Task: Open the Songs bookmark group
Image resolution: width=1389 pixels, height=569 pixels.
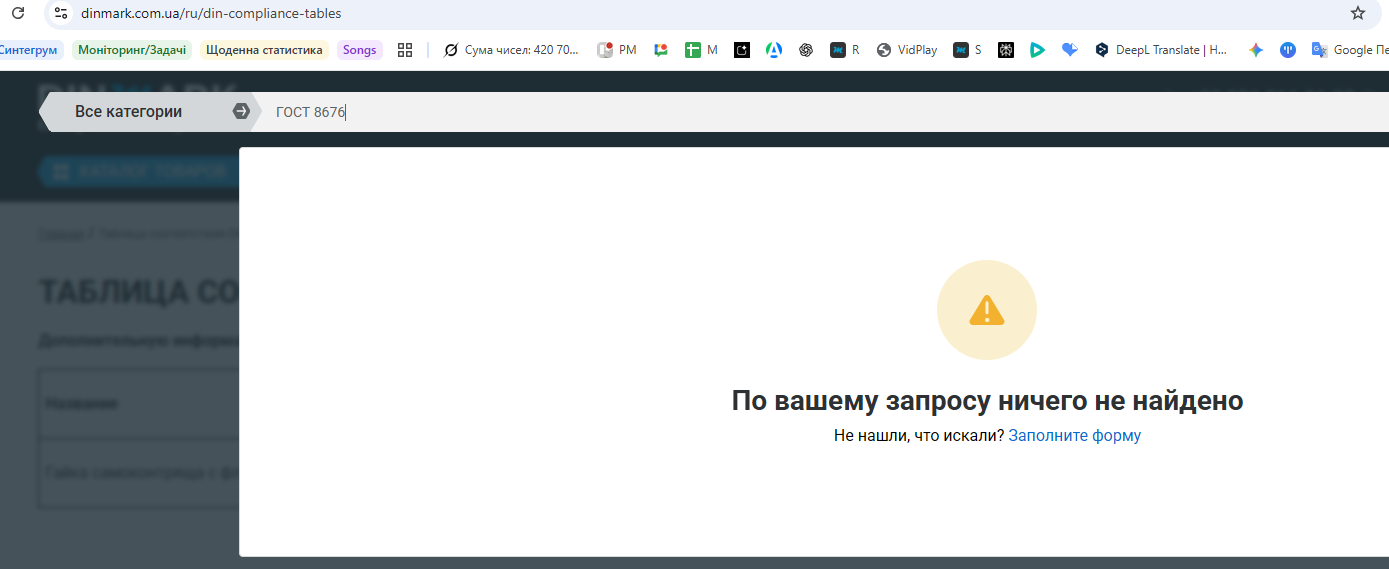Action: point(360,50)
